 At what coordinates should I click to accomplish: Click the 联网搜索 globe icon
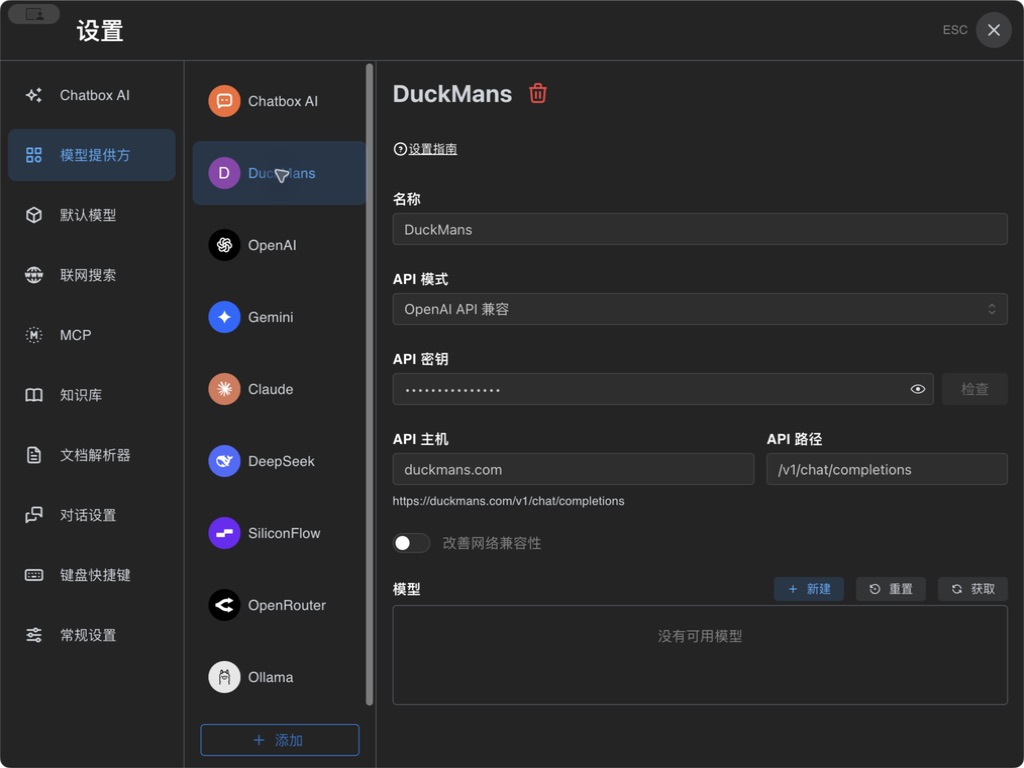[x=34, y=275]
